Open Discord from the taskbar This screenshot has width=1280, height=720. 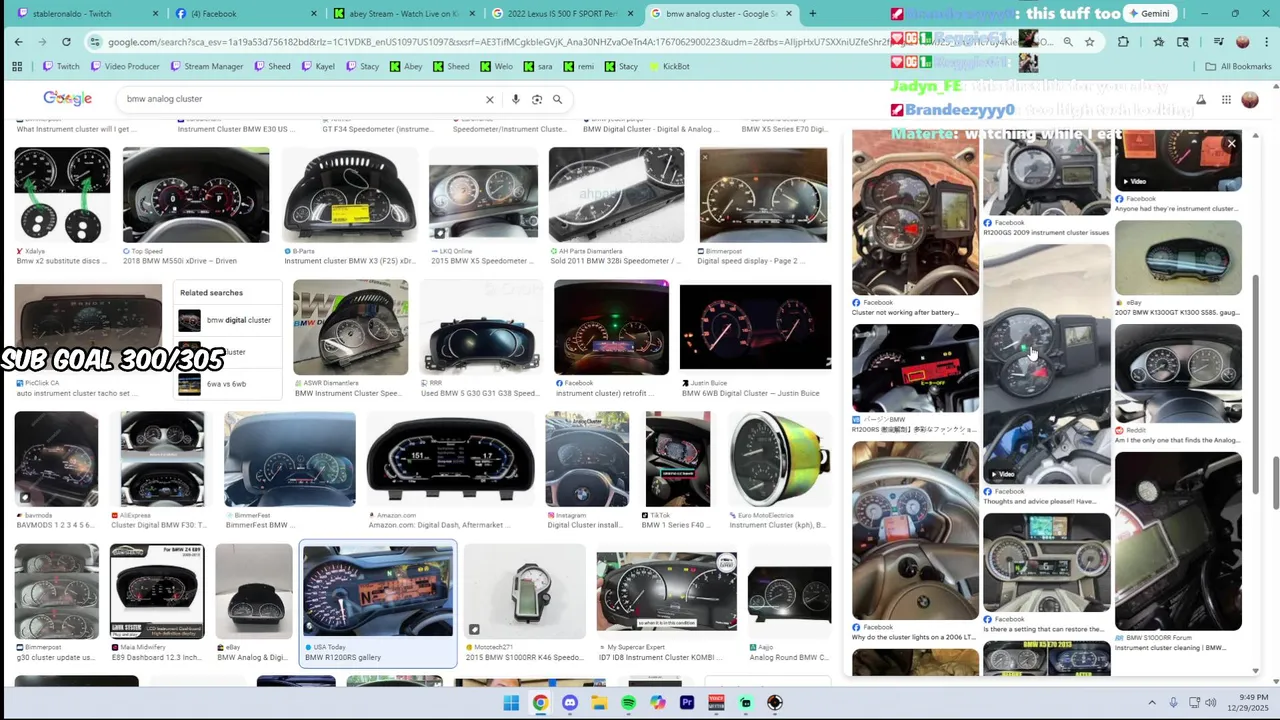pyautogui.click(x=570, y=703)
